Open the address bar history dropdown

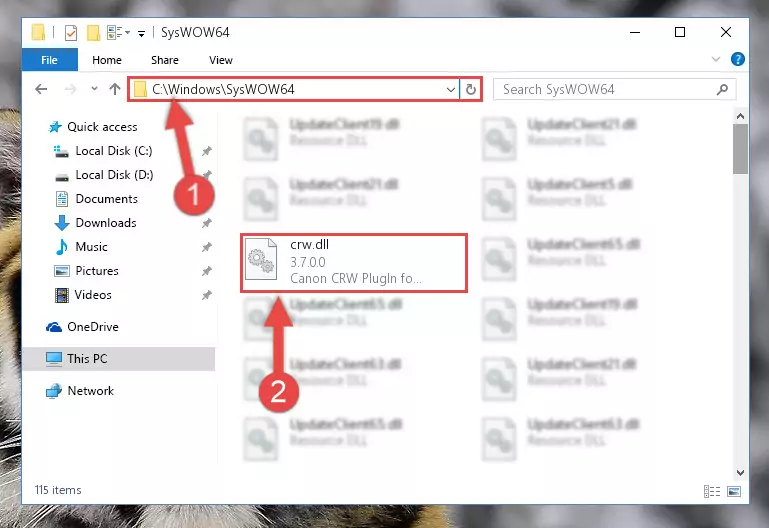pyautogui.click(x=451, y=90)
